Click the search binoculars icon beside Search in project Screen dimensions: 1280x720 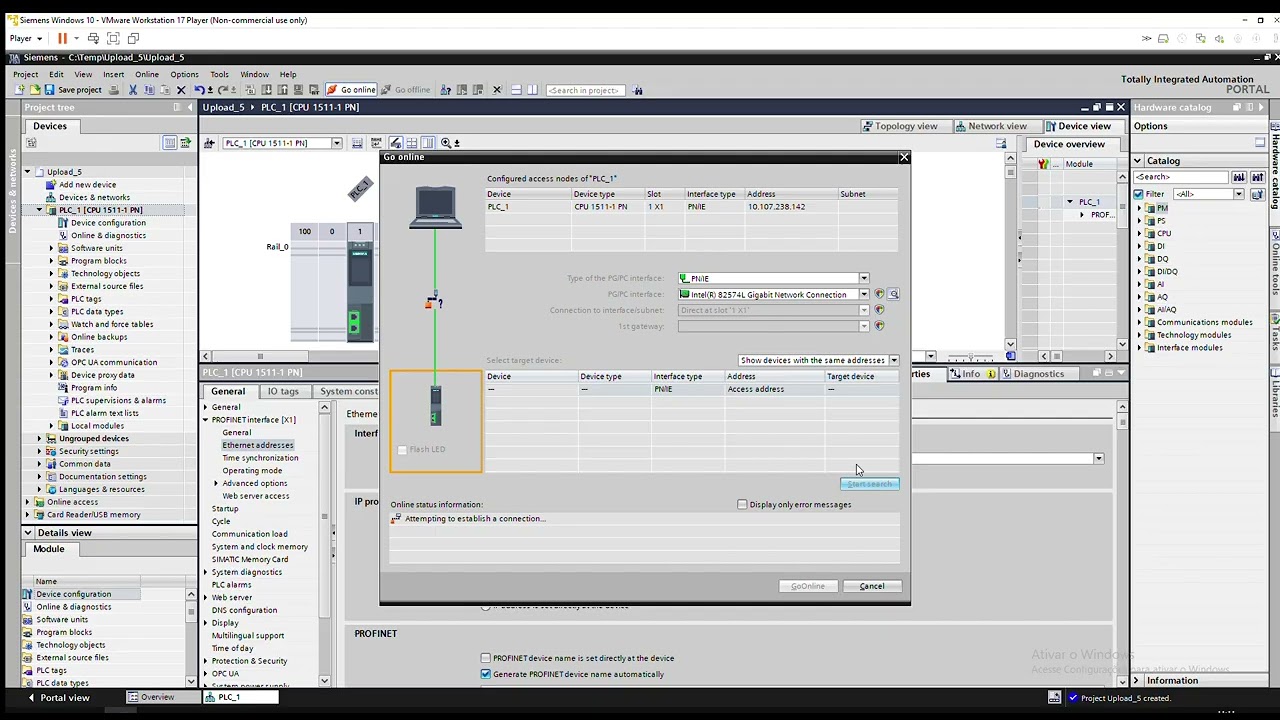click(x=638, y=90)
